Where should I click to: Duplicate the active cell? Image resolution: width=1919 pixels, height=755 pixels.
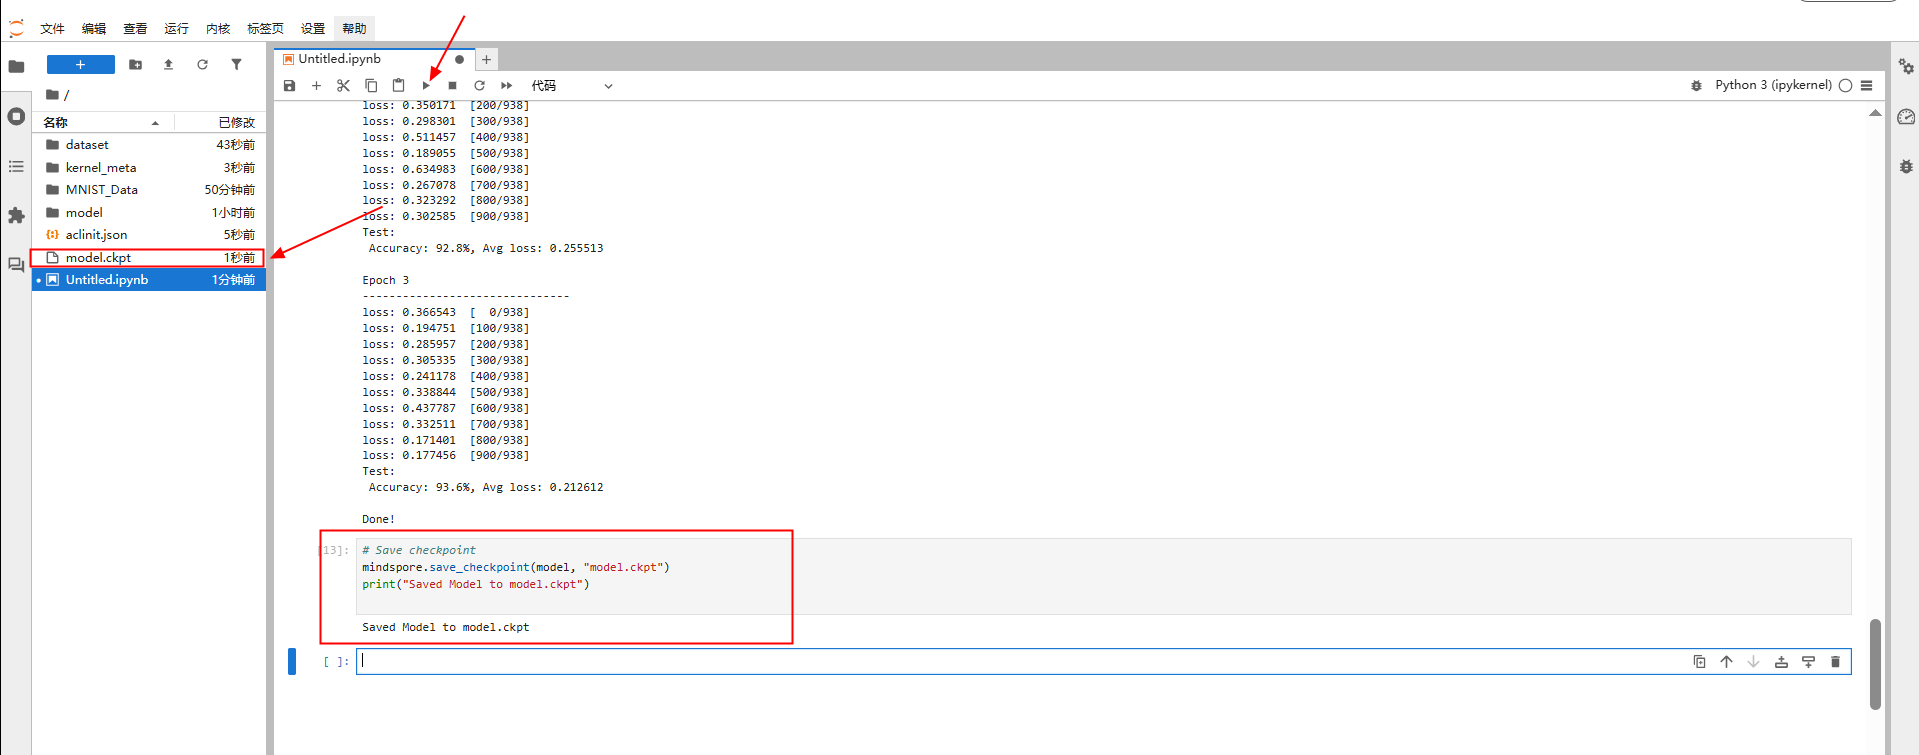coord(1699,662)
